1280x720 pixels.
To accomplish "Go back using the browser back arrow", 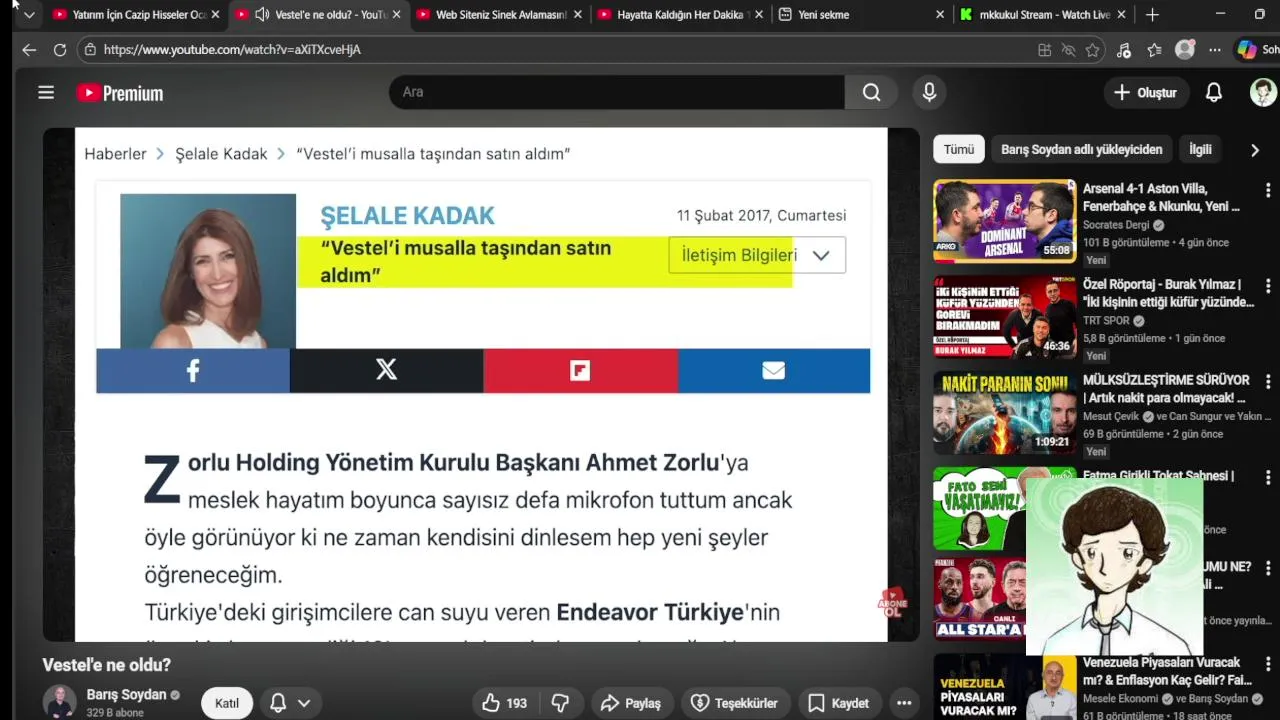I will click(29, 49).
